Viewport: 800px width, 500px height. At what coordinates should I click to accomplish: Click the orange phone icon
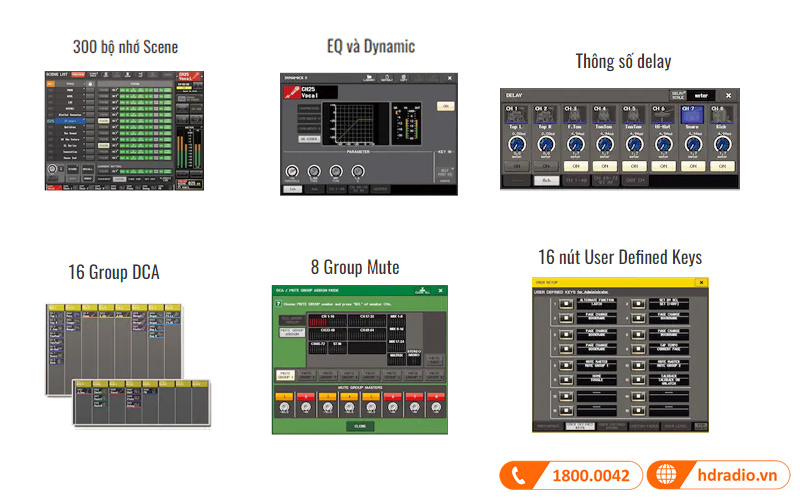(x=518, y=475)
